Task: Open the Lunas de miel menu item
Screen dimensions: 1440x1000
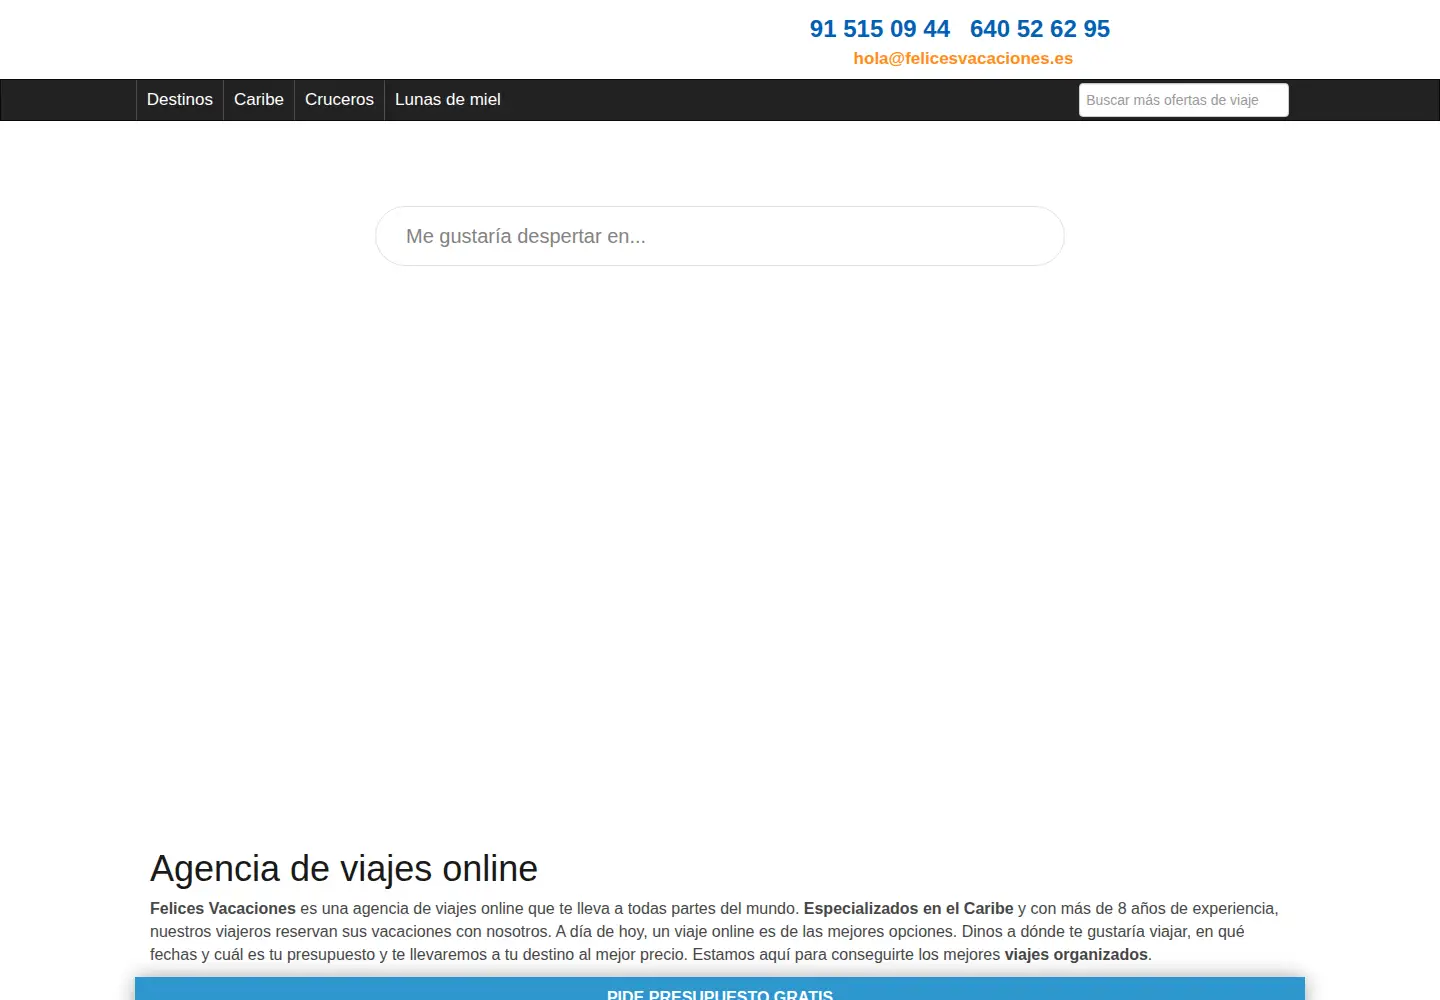Action: point(448,100)
